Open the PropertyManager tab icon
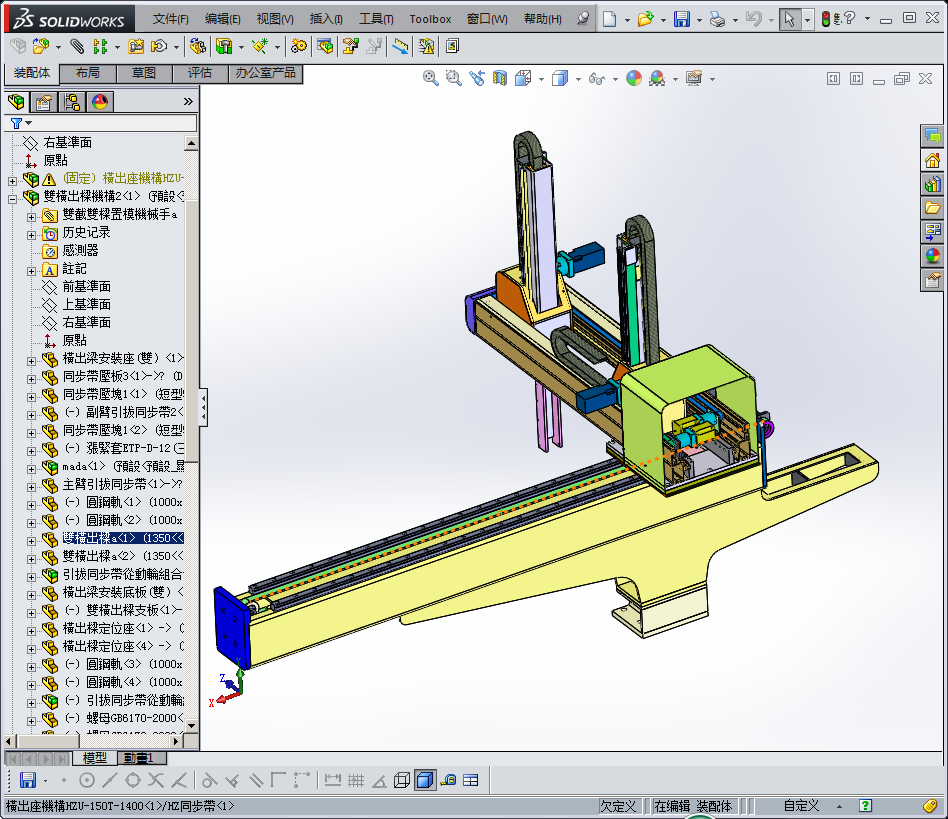Screen dimensions: 948x819 click(x=43, y=102)
